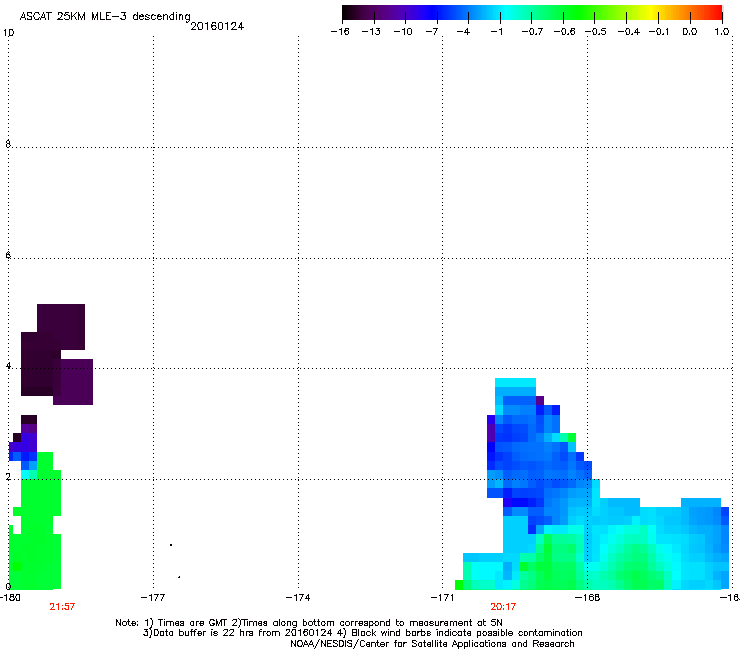Click the colorbar label -7
Image resolution: width=740 pixels, height=650 pixels.
click(432, 32)
